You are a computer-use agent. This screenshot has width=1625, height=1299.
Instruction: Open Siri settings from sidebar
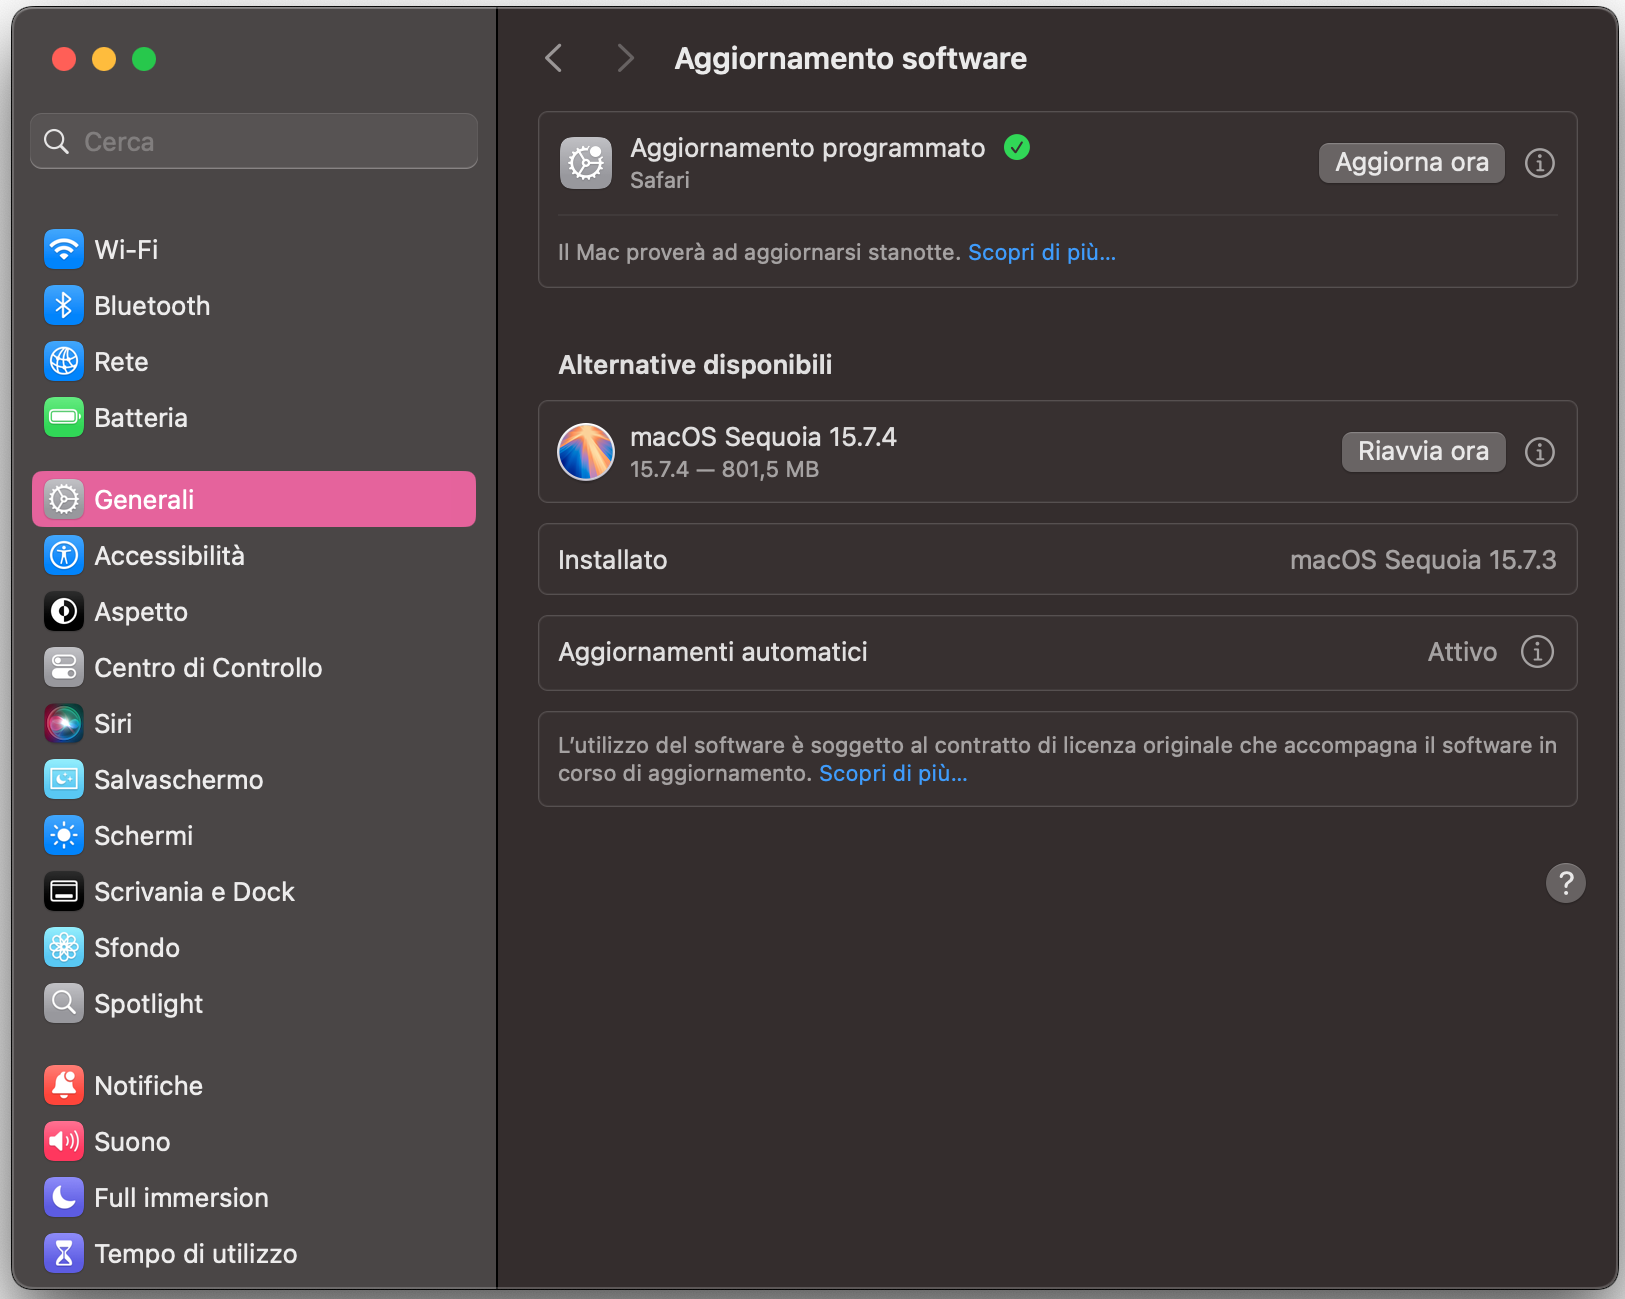(x=113, y=723)
